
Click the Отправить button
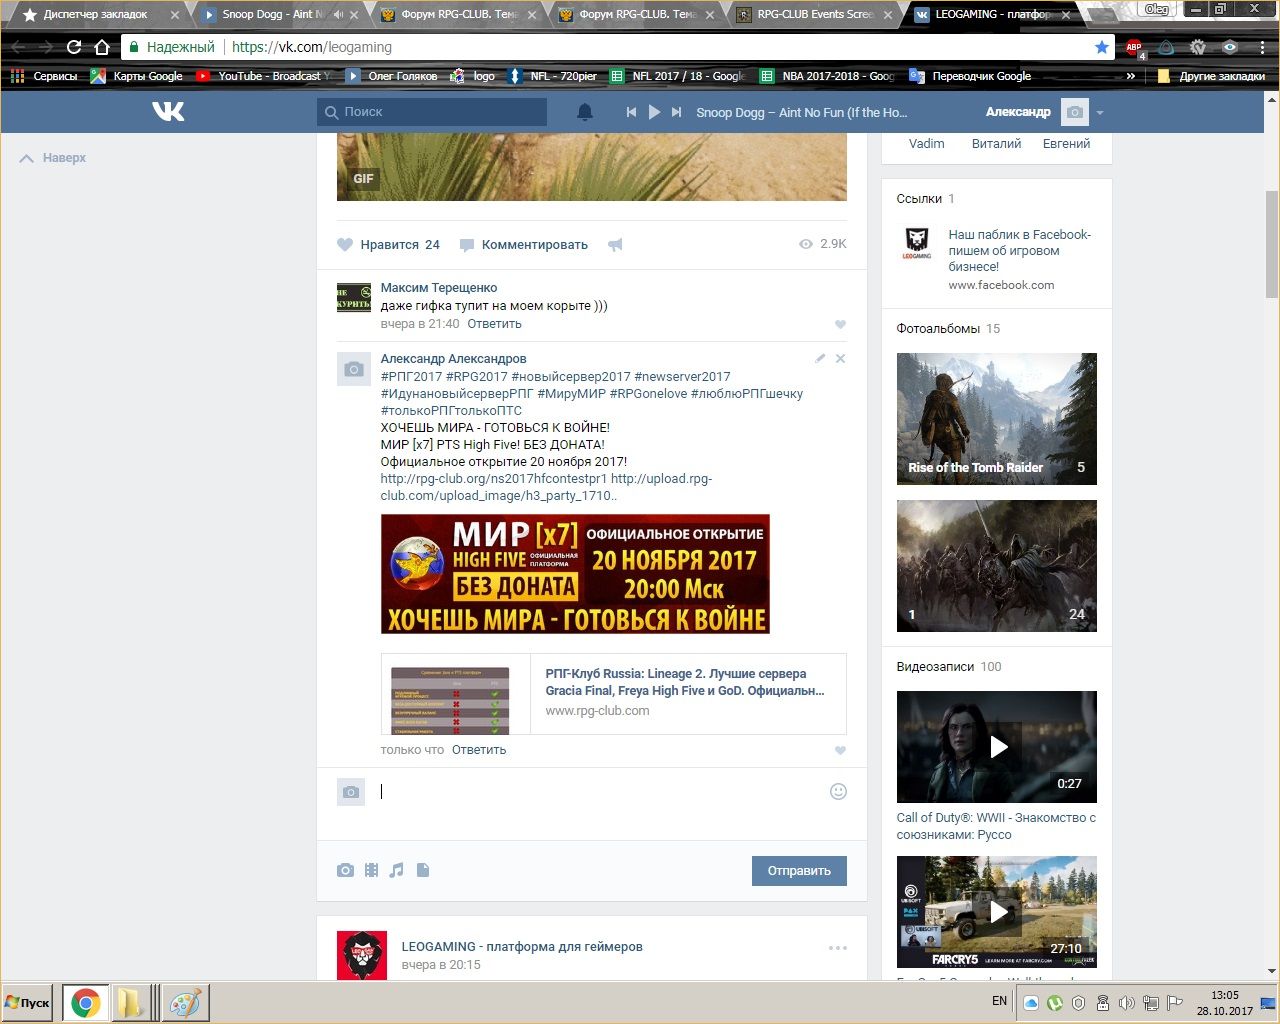tap(799, 871)
